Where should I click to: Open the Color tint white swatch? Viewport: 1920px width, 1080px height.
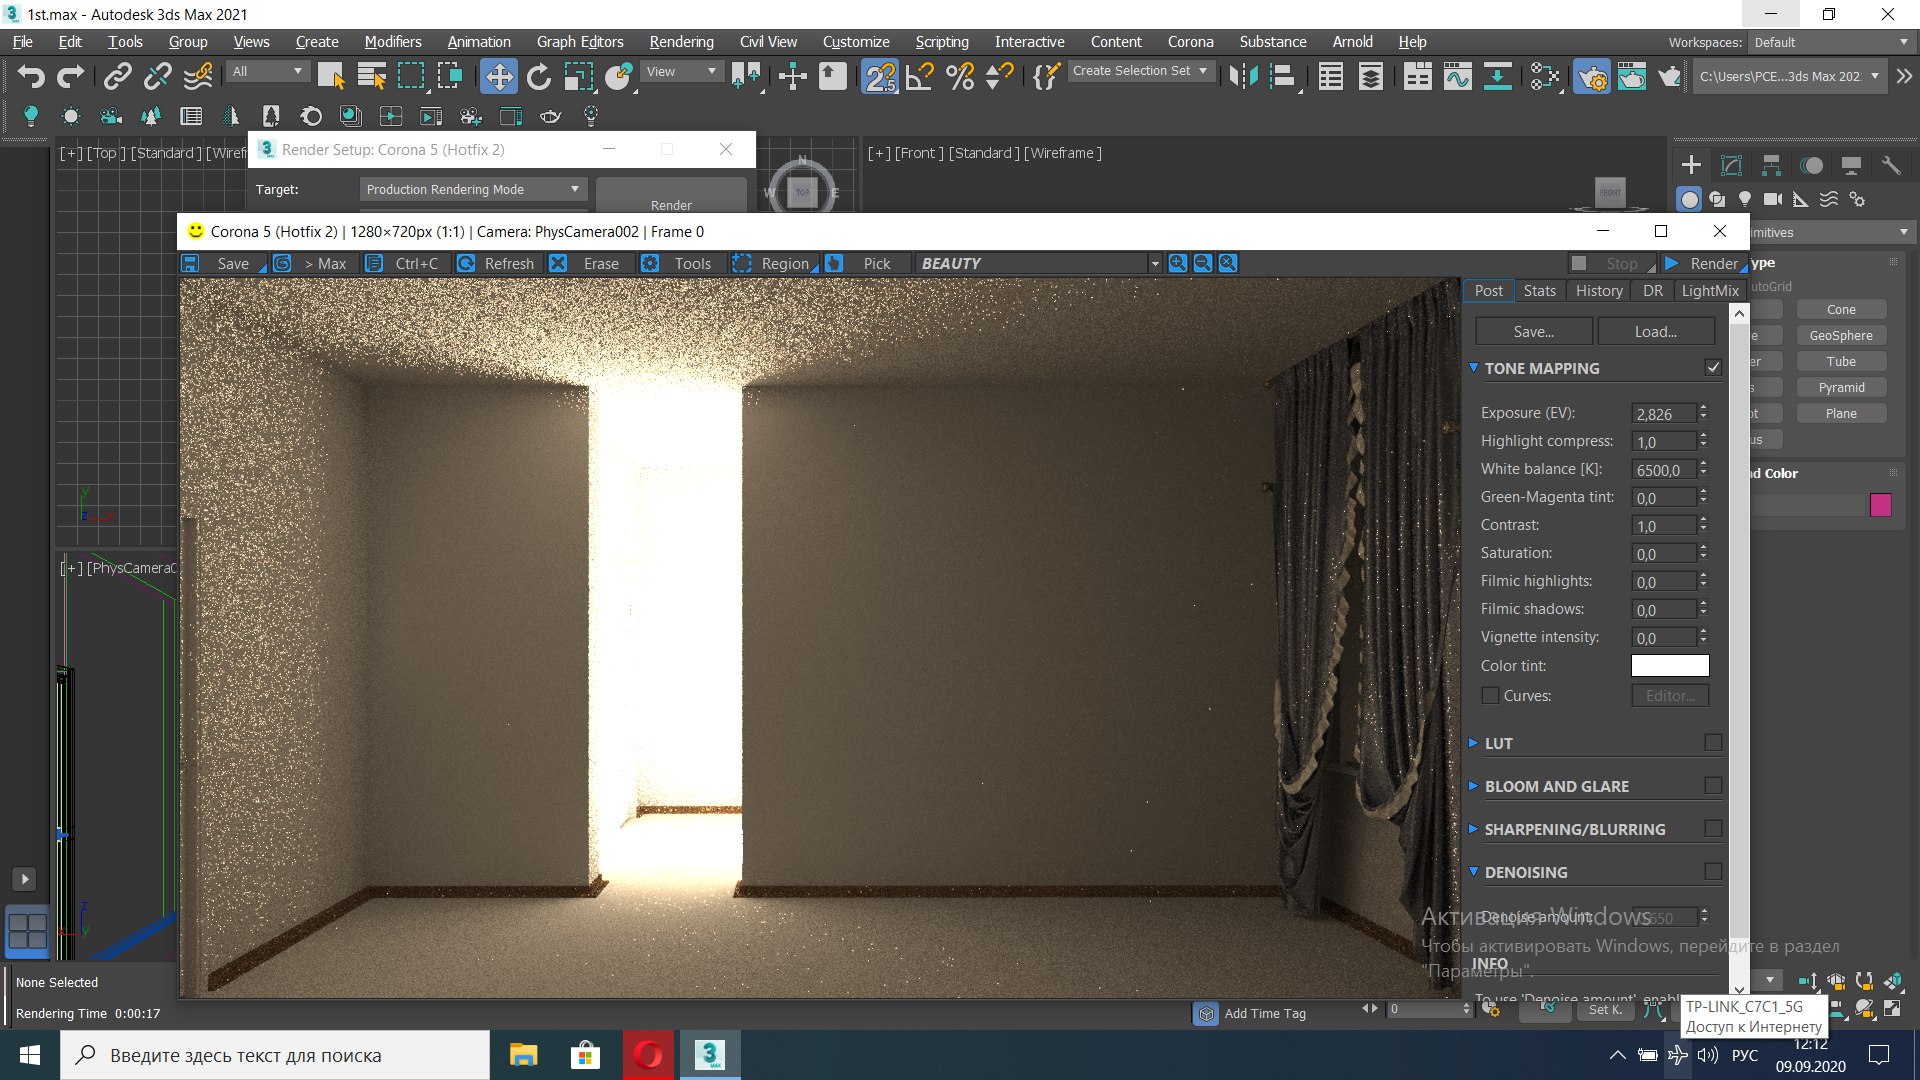click(x=1669, y=665)
